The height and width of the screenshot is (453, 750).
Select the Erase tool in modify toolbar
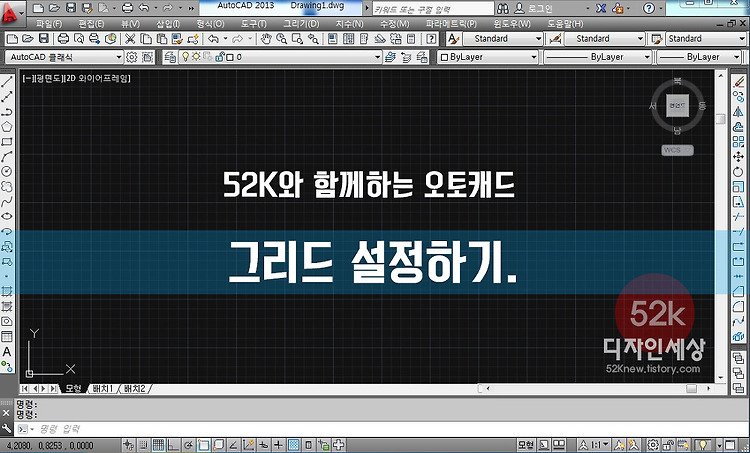click(x=739, y=82)
